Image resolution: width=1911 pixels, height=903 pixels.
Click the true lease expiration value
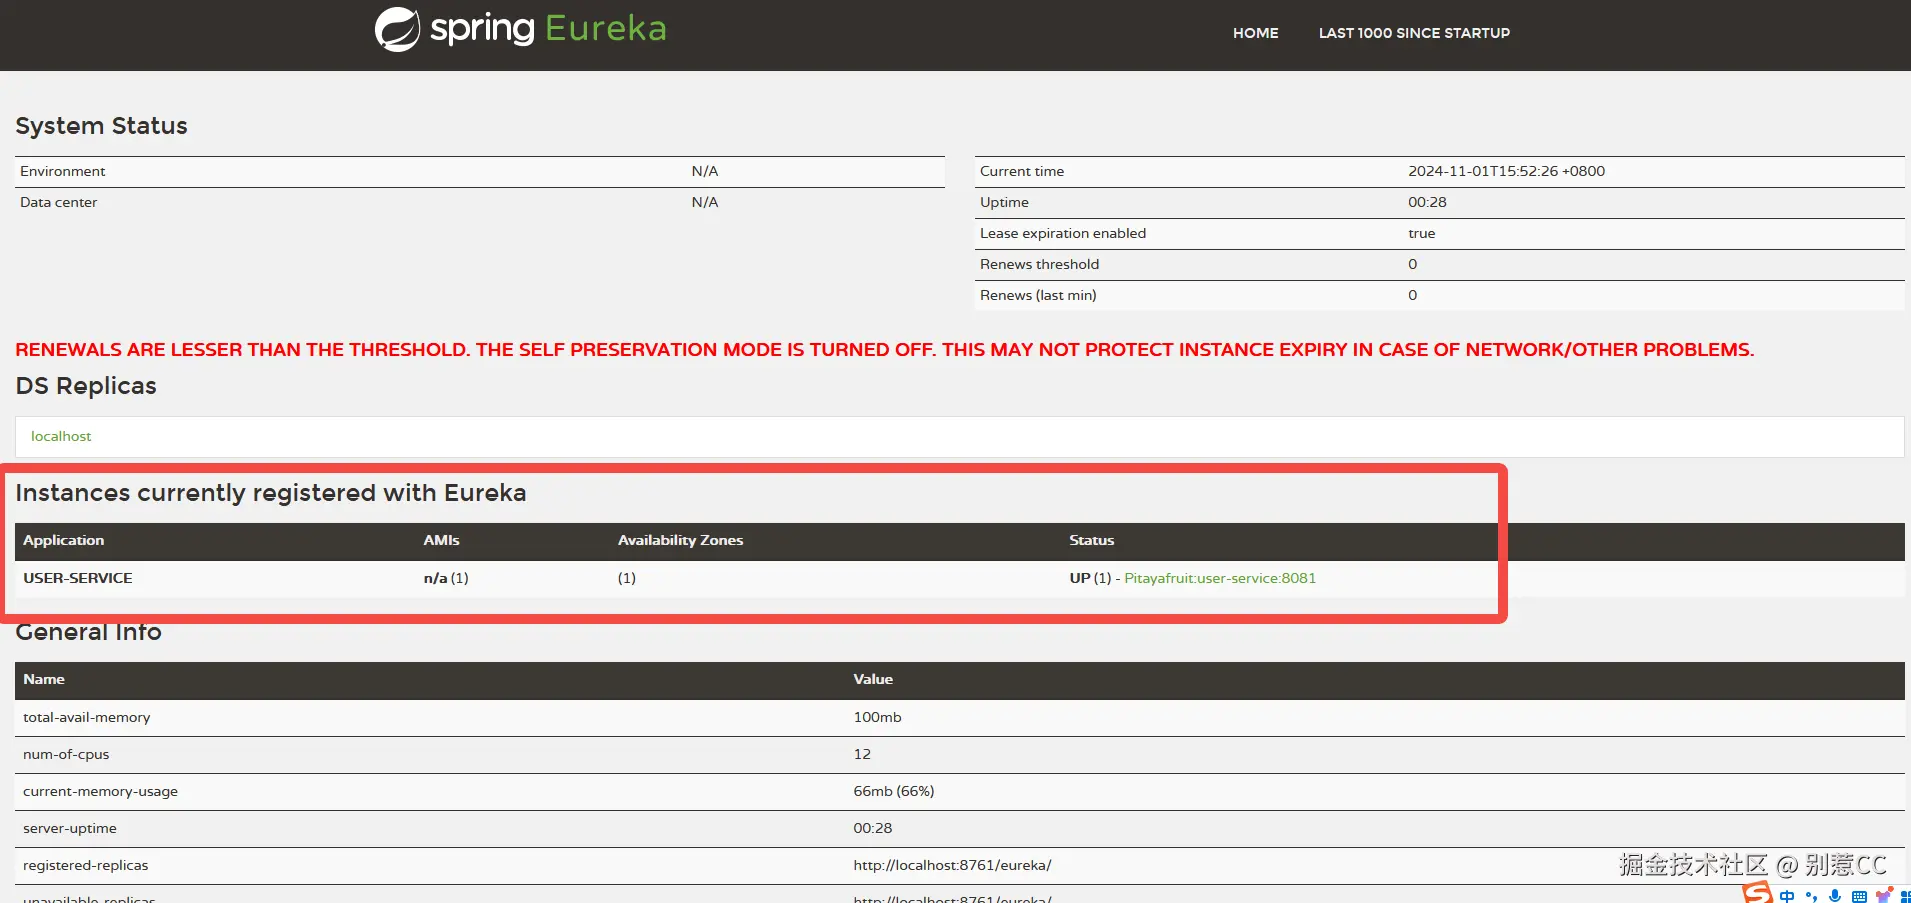pos(1421,233)
